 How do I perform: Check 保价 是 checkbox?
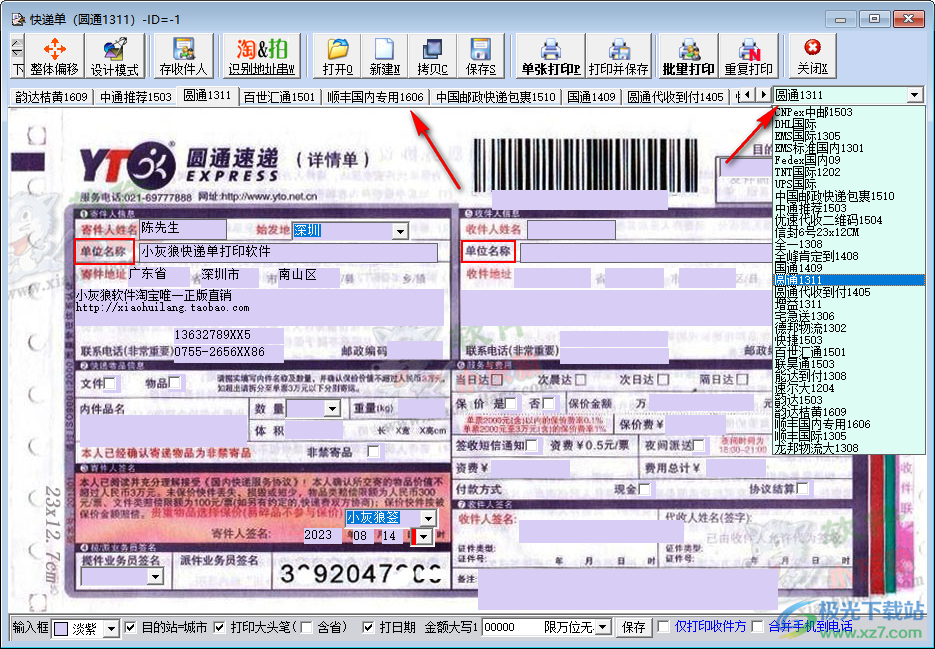pyautogui.click(x=511, y=404)
